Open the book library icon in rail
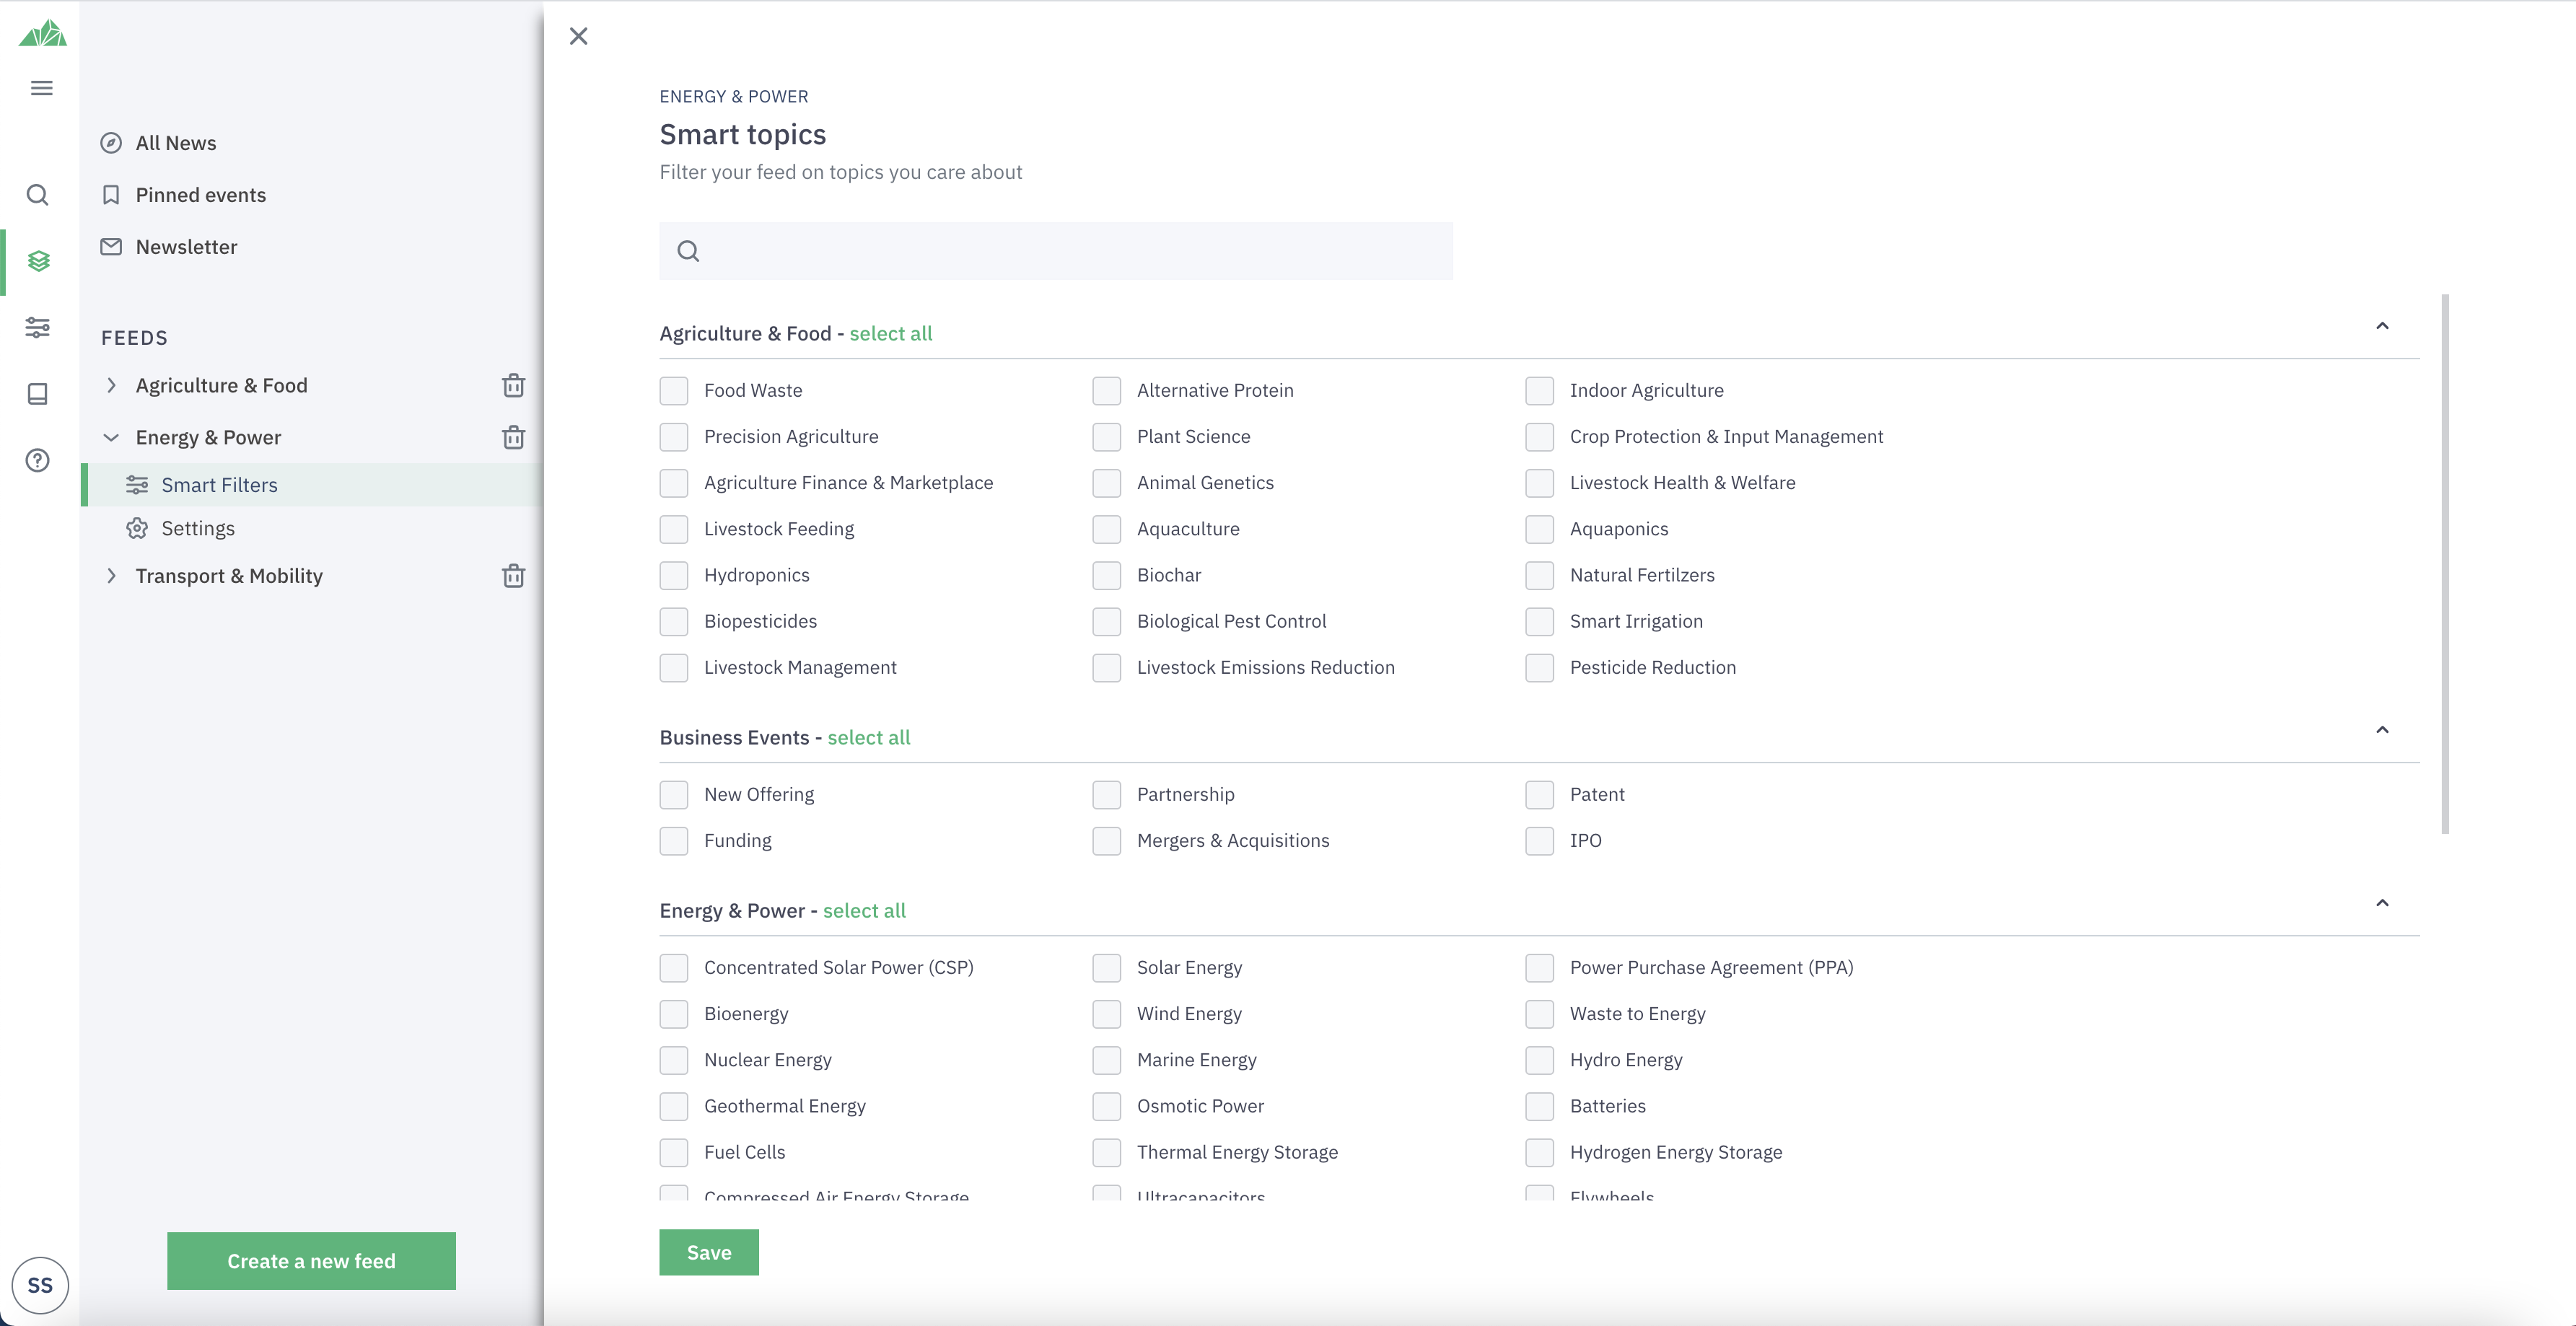The width and height of the screenshot is (2576, 1326). pyautogui.click(x=38, y=394)
